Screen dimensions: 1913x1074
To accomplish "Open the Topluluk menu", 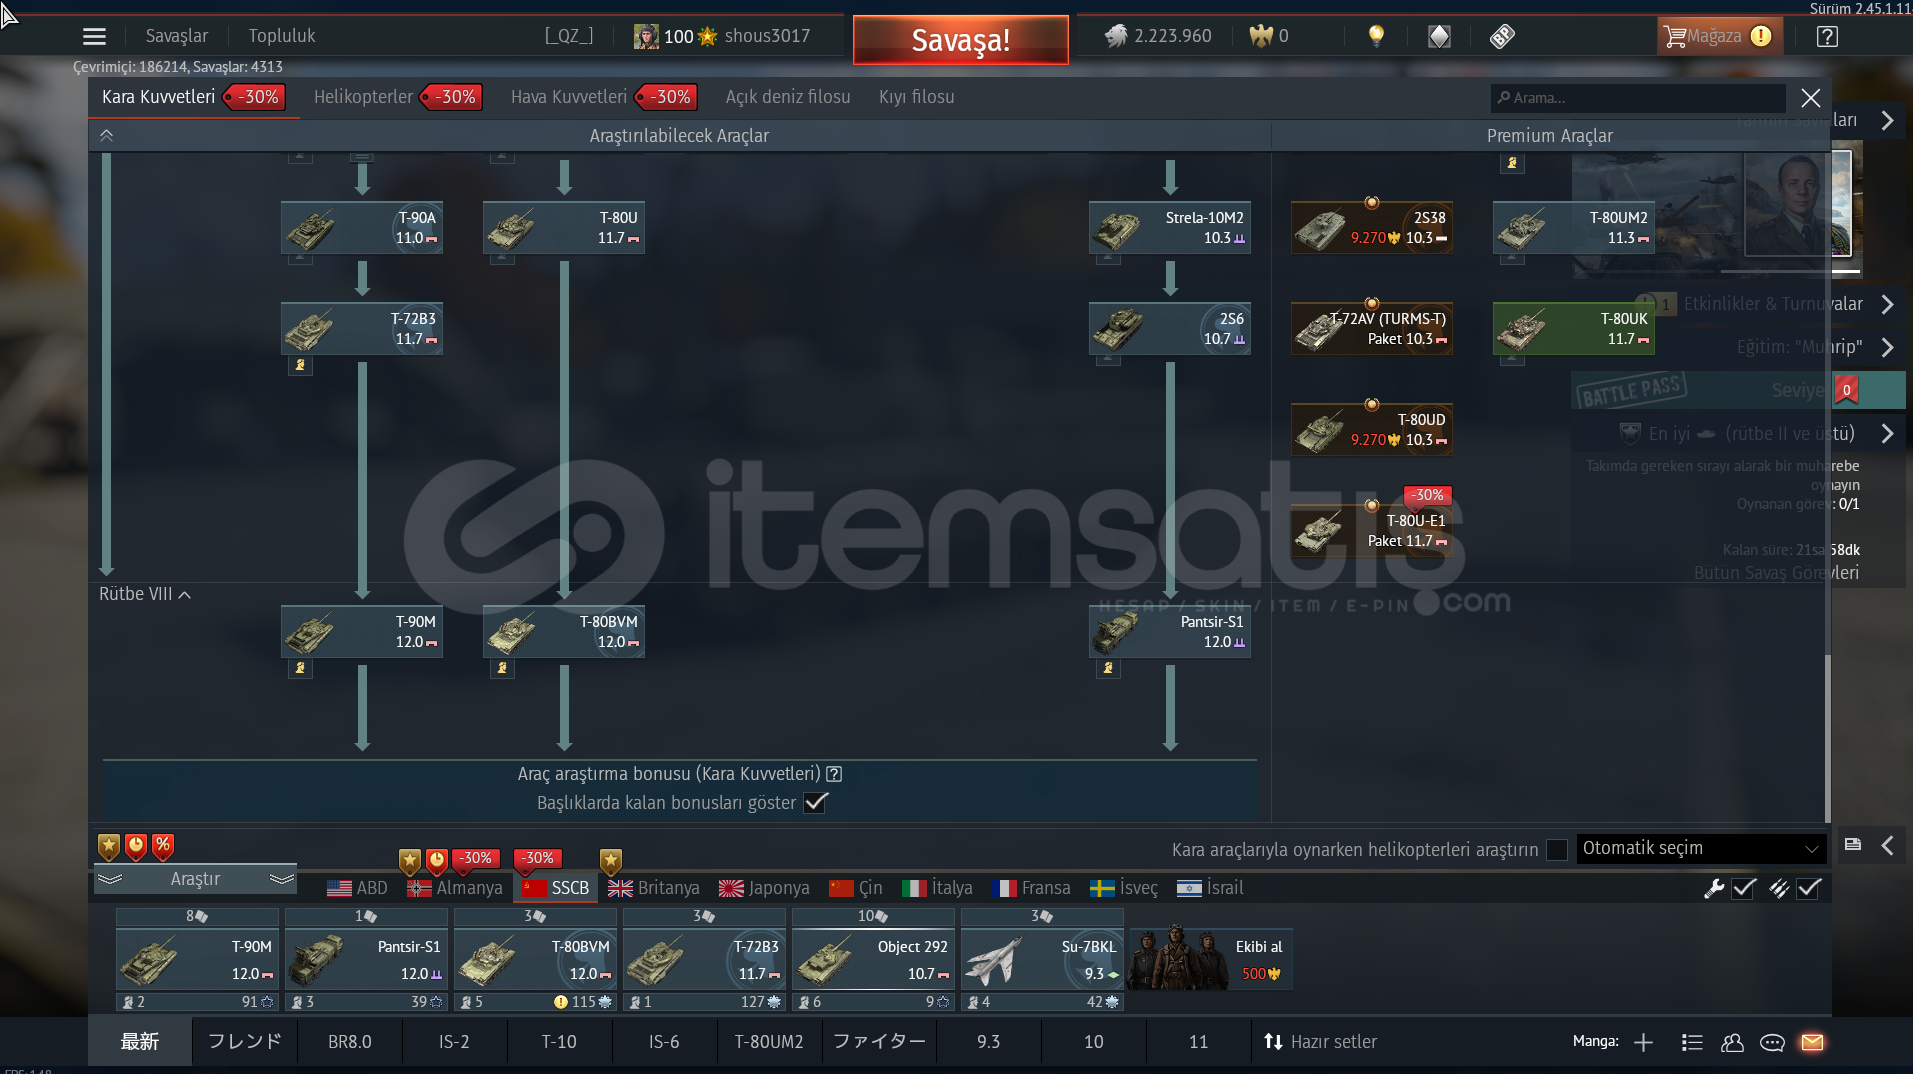I will click(282, 36).
